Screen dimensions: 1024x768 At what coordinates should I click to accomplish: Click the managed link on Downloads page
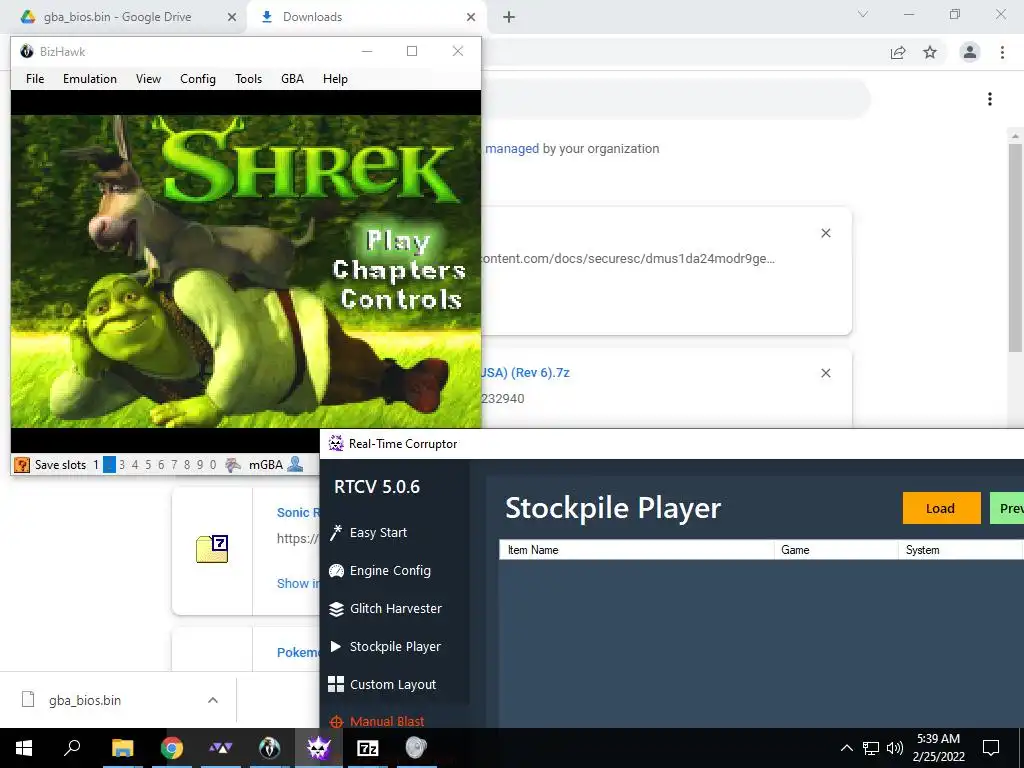point(512,149)
